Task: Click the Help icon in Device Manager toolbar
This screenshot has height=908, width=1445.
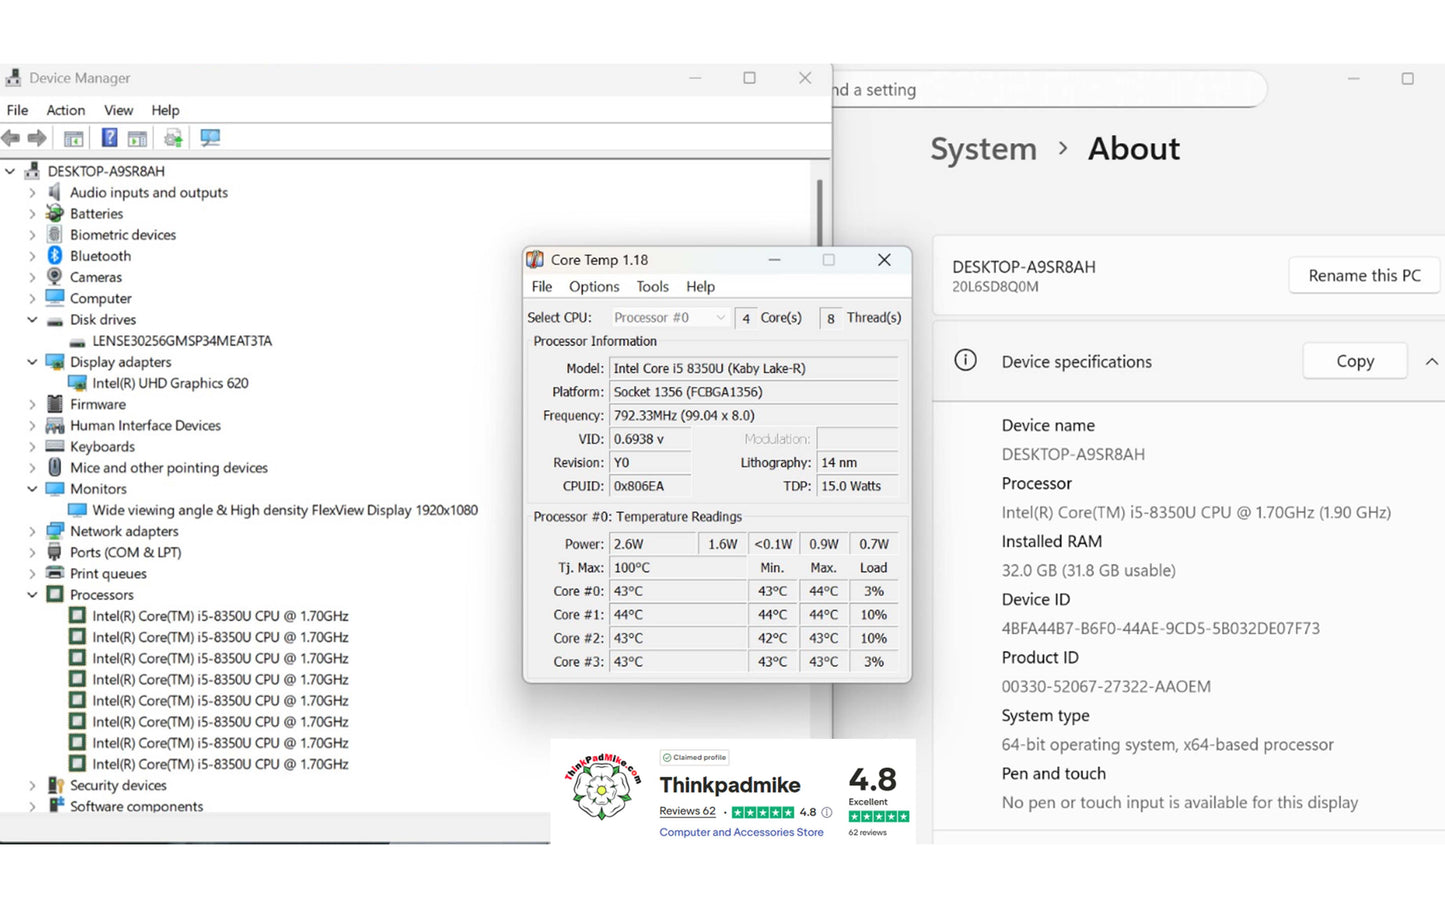Action: pos(109,138)
